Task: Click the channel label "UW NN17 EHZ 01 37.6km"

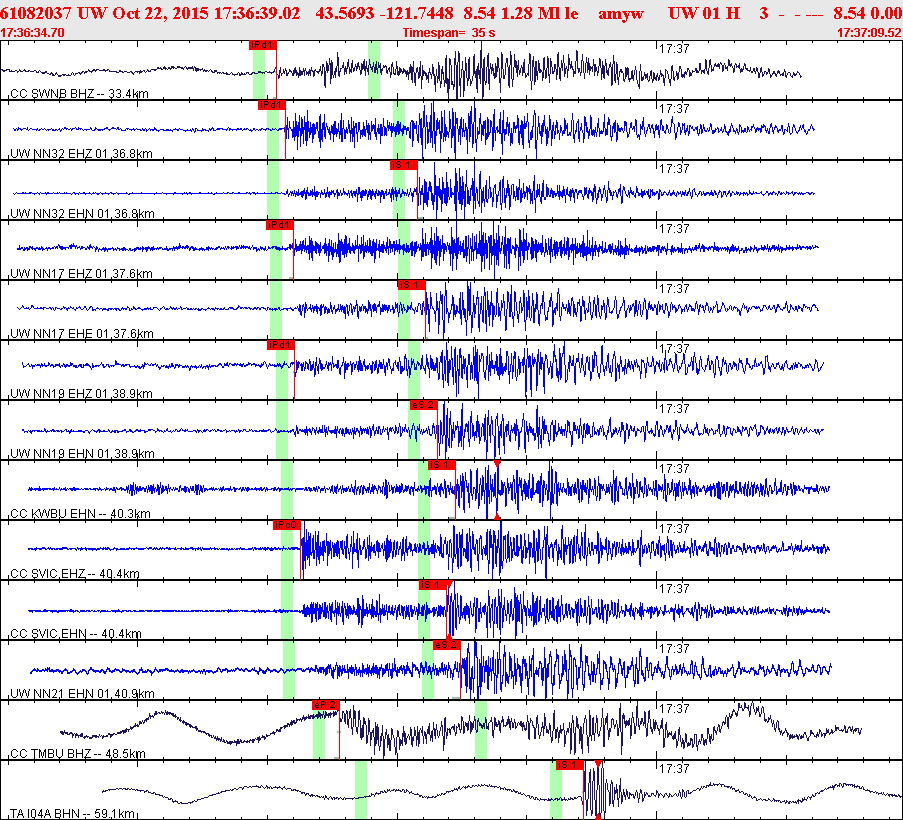Action: pos(81,274)
